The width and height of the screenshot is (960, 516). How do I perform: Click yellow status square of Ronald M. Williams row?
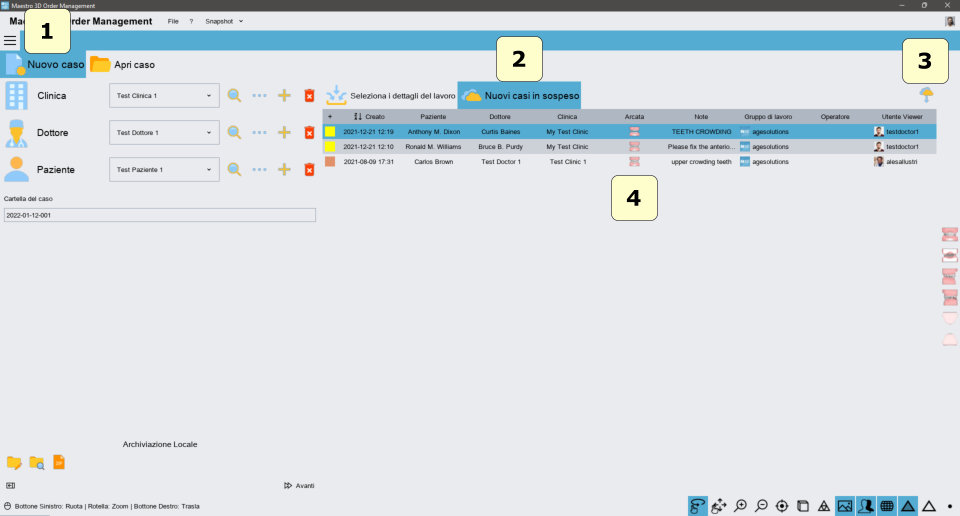(x=330, y=146)
